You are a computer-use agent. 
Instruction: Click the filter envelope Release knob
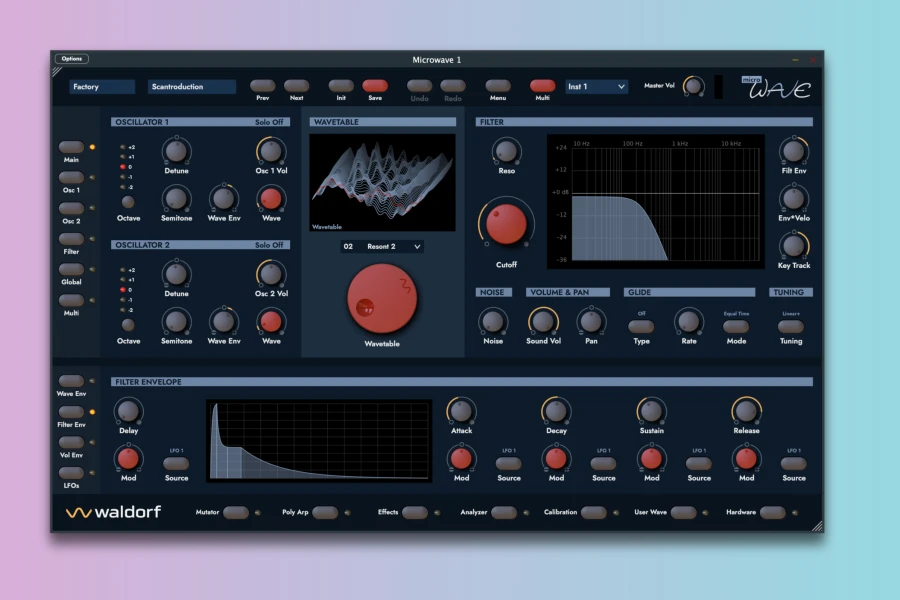coord(746,411)
